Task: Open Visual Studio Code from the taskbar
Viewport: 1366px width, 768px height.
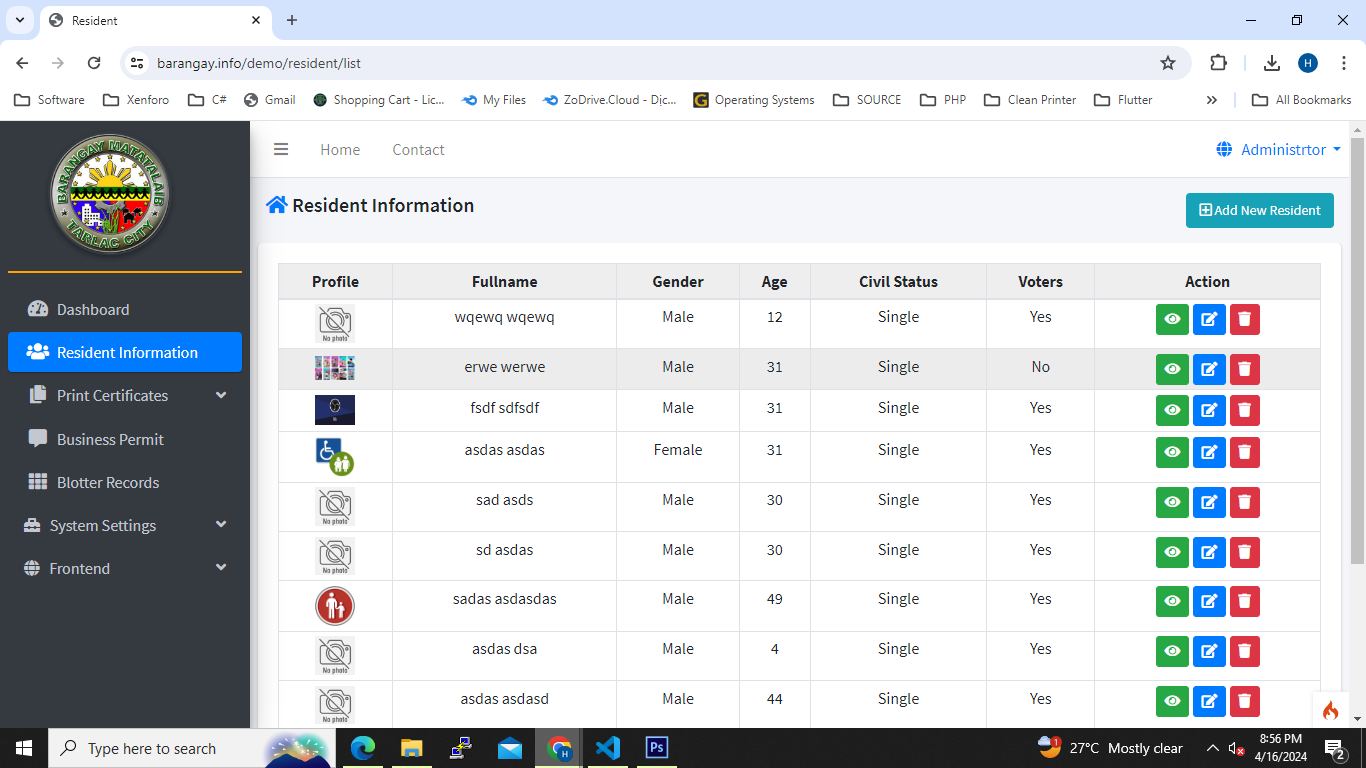Action: (x=607, y=748)
